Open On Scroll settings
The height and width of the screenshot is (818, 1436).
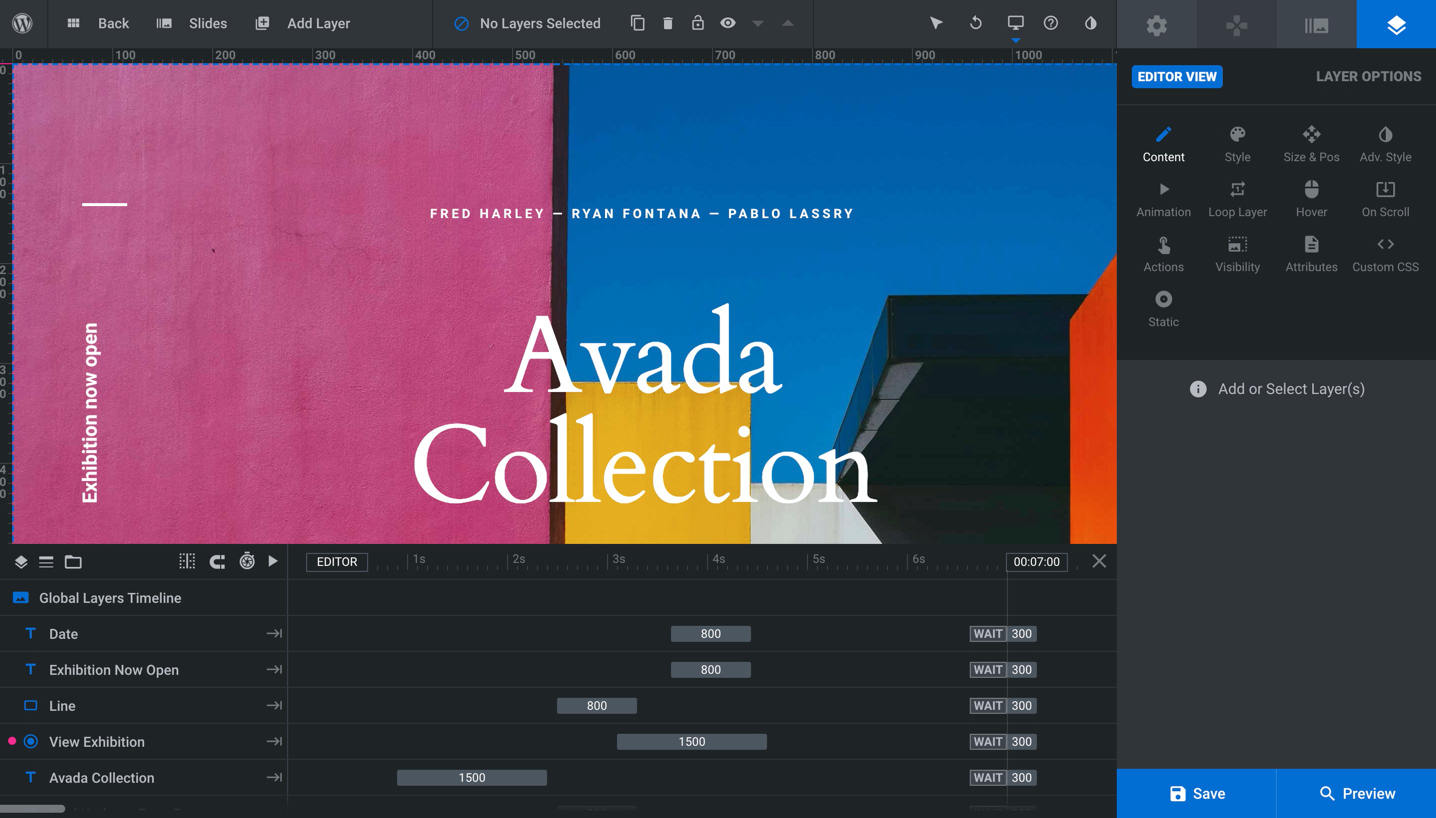pos(1385,200)
